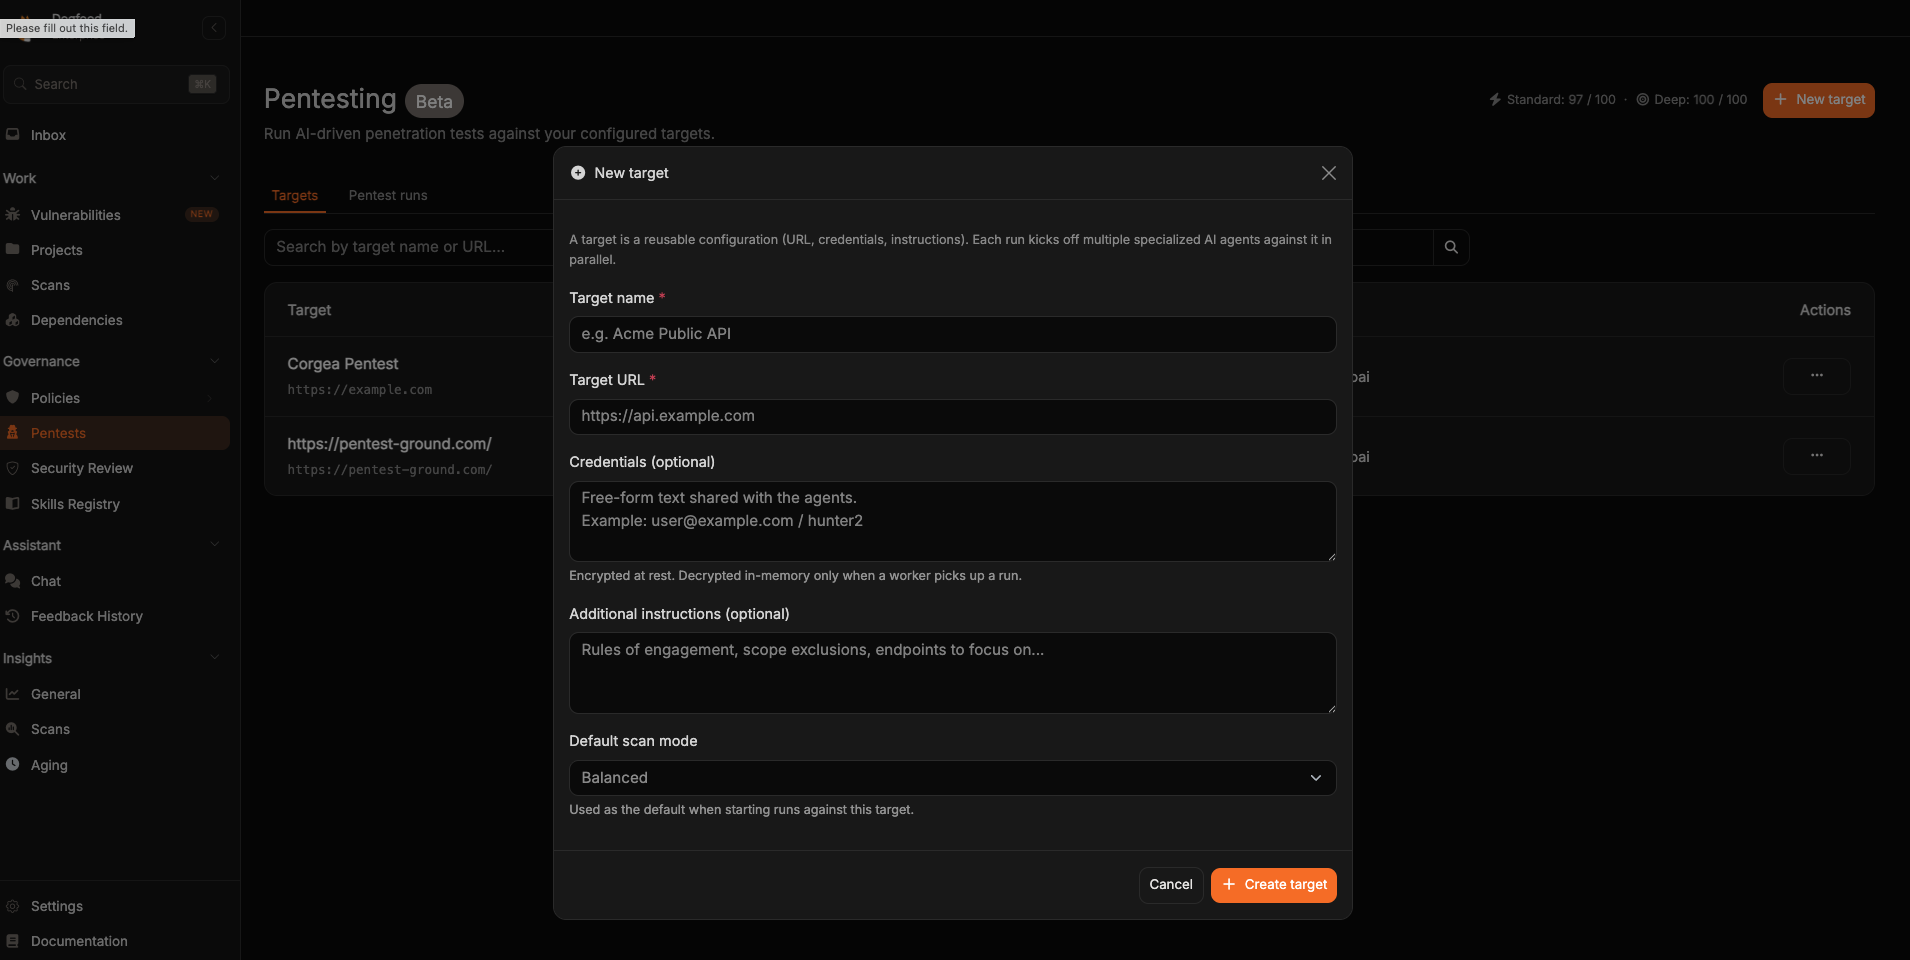Screen dimensions: 1910x960
Task: Open Inbox in the sidebar
Action: point(48,135)
